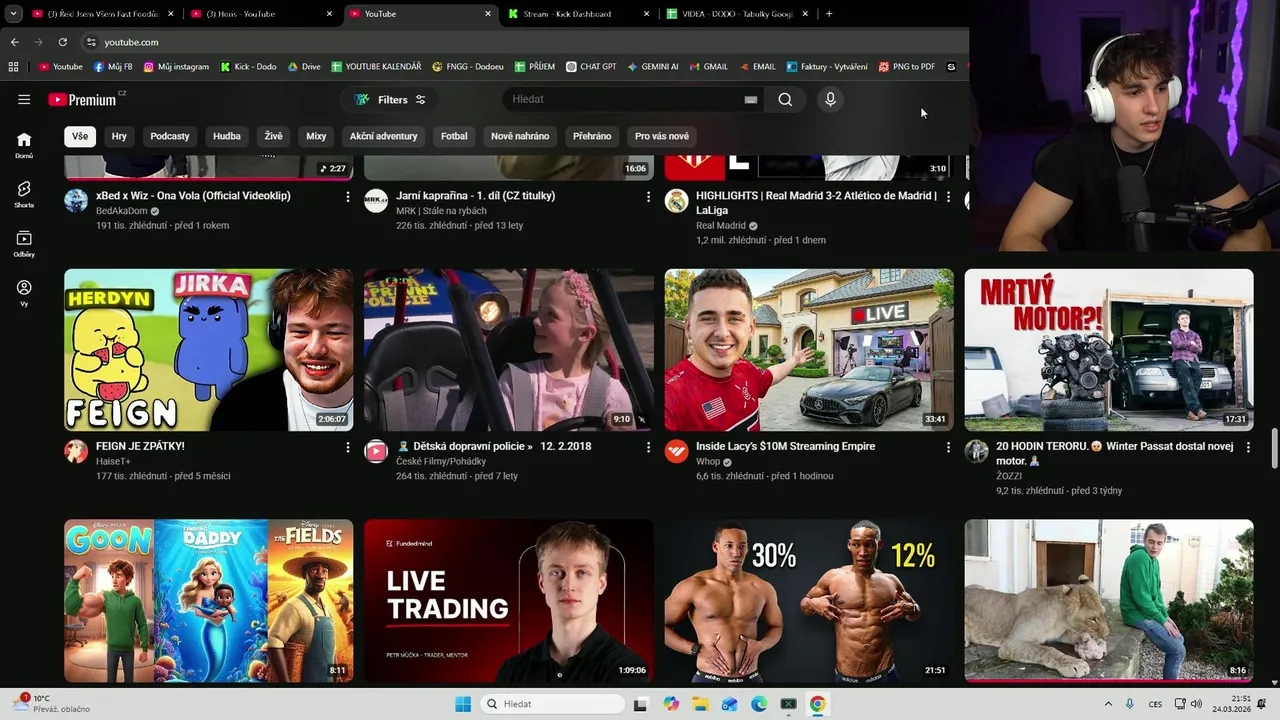Open more options for 20 HODIN TERORU video
The image size is (1280, 720).
pyautogui.click(x=1248, y=447)
